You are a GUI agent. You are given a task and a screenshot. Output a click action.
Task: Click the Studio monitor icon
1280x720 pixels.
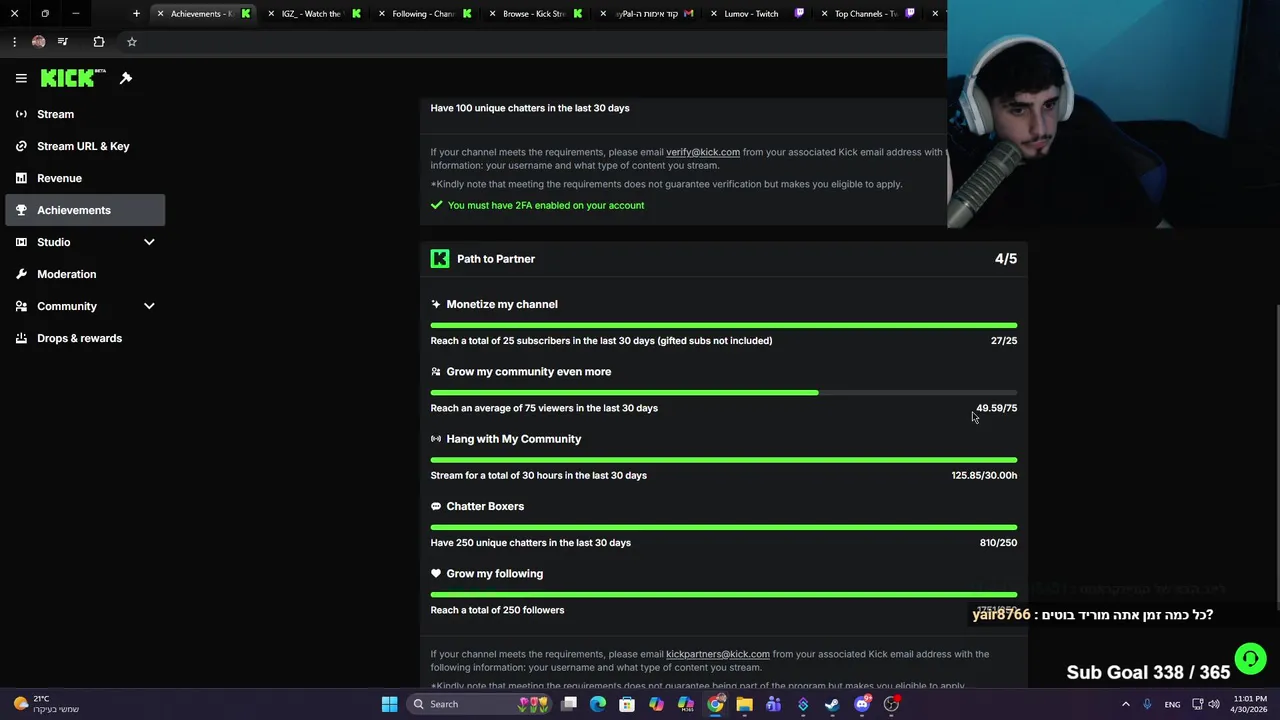21,242
